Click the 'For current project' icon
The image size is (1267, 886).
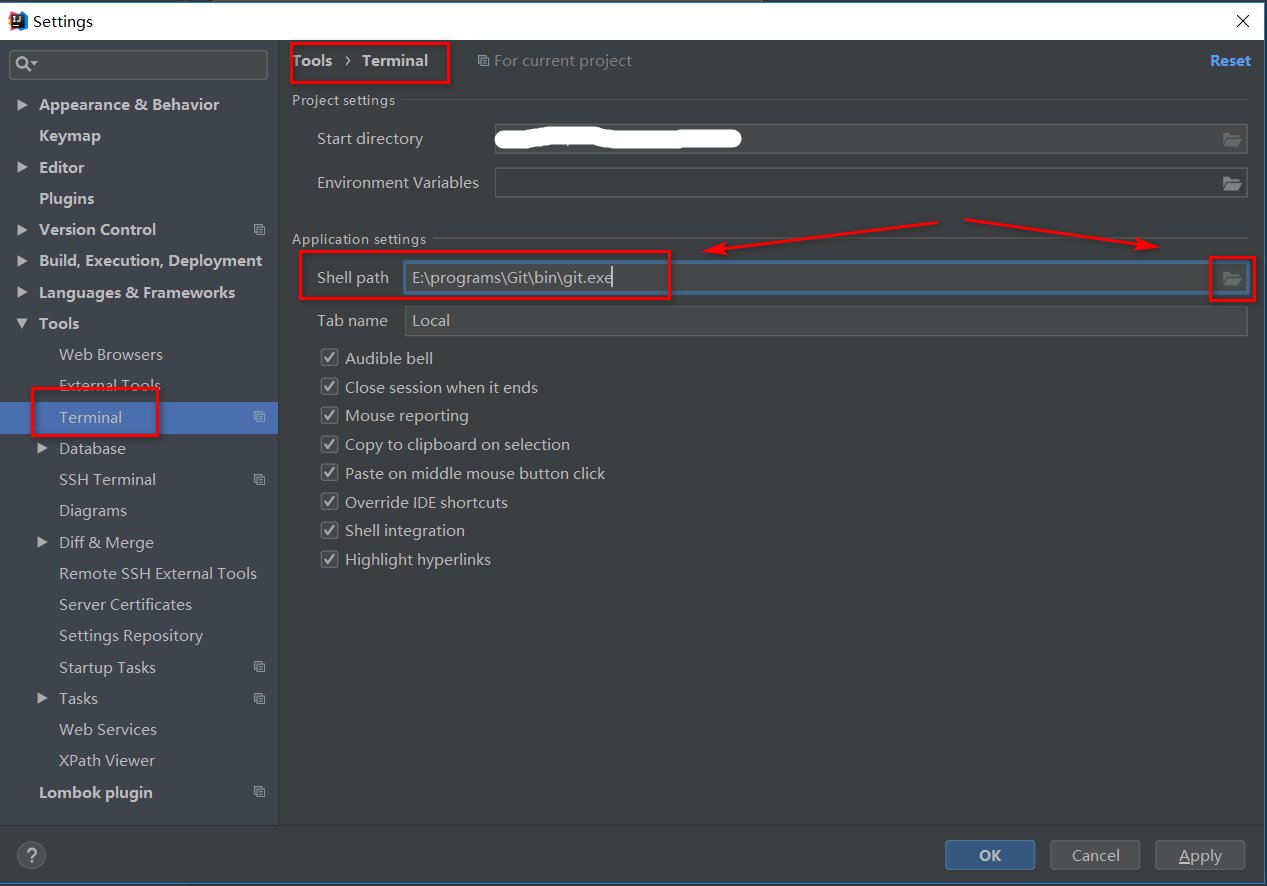483,61
